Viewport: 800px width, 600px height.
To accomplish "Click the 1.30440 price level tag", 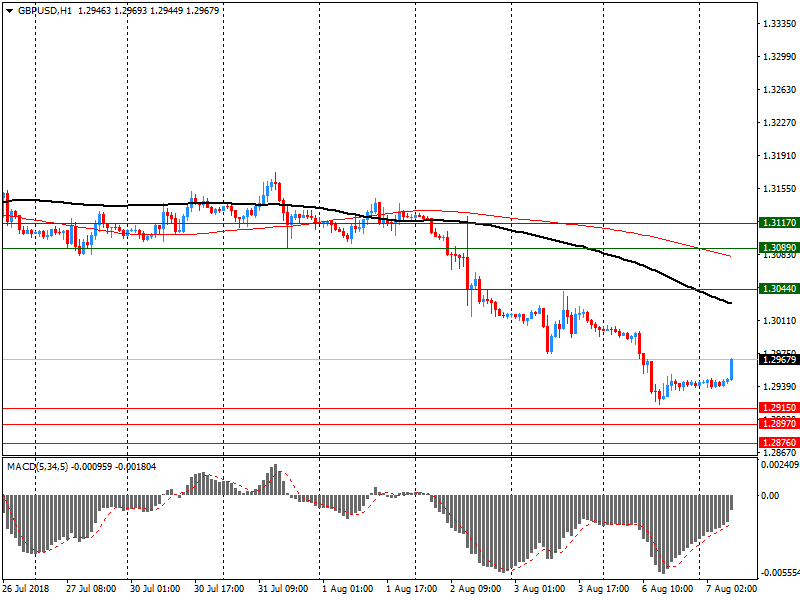I will pos(778,289).
